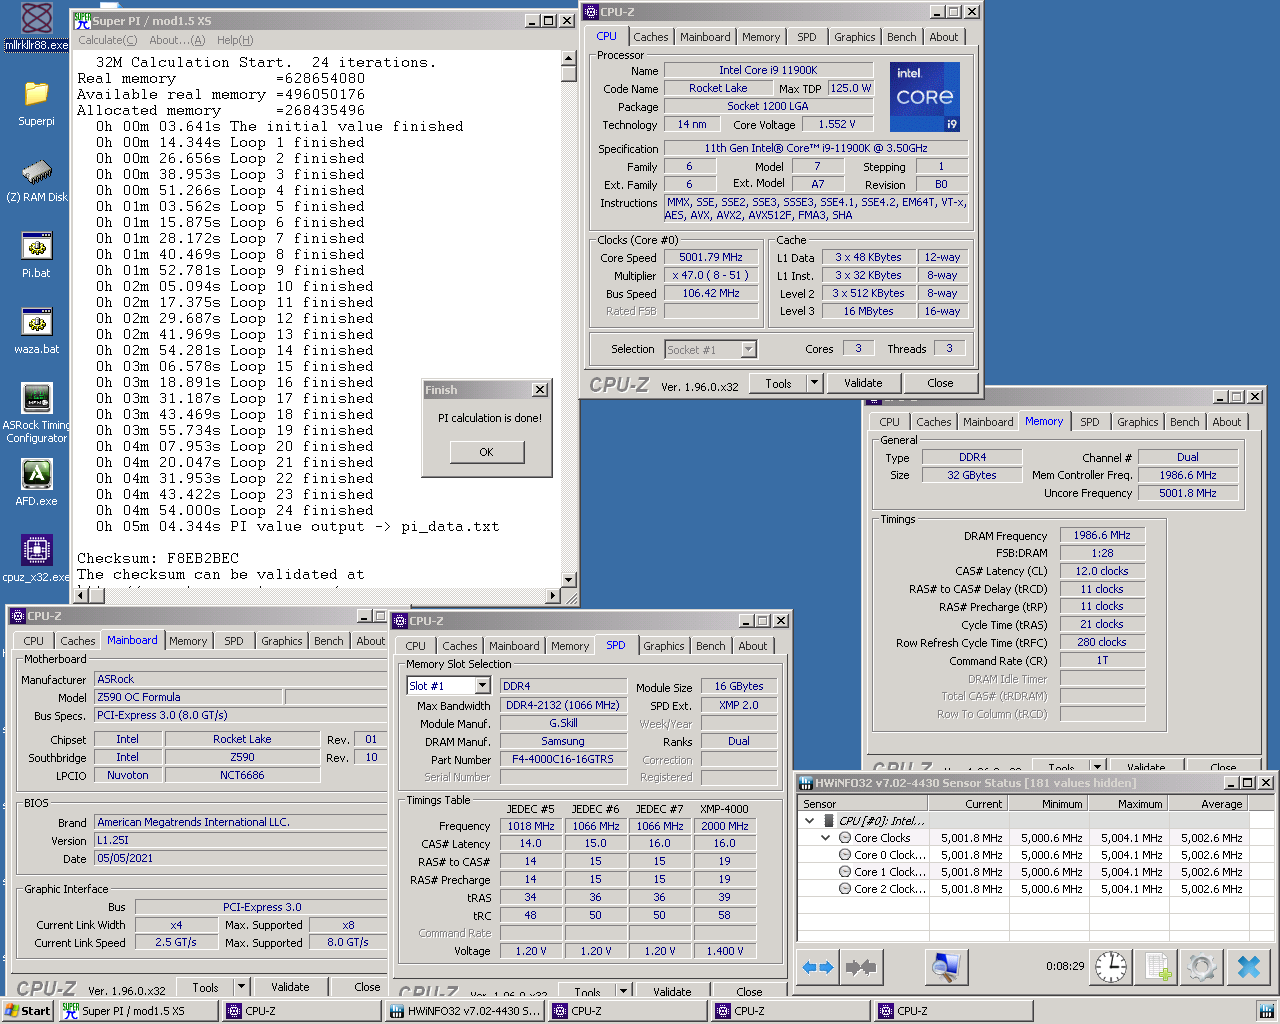Click Super PI vertical scrollbar up arrow
The width and height of the screenshot is (1280, 1024).
pyautogui.click(x=569, y=58)
